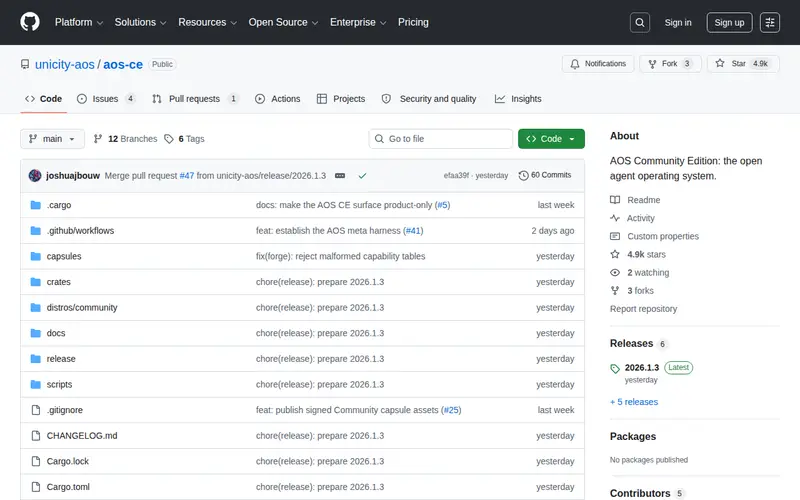Open pull request #47 link in commit
This screenshot has height=500, width=800.
coord(187,176)
